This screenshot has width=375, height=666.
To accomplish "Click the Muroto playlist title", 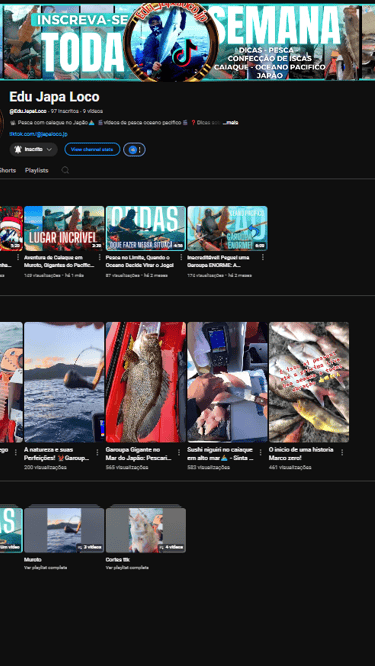I will pyautogui.click(x=33, y=560).
